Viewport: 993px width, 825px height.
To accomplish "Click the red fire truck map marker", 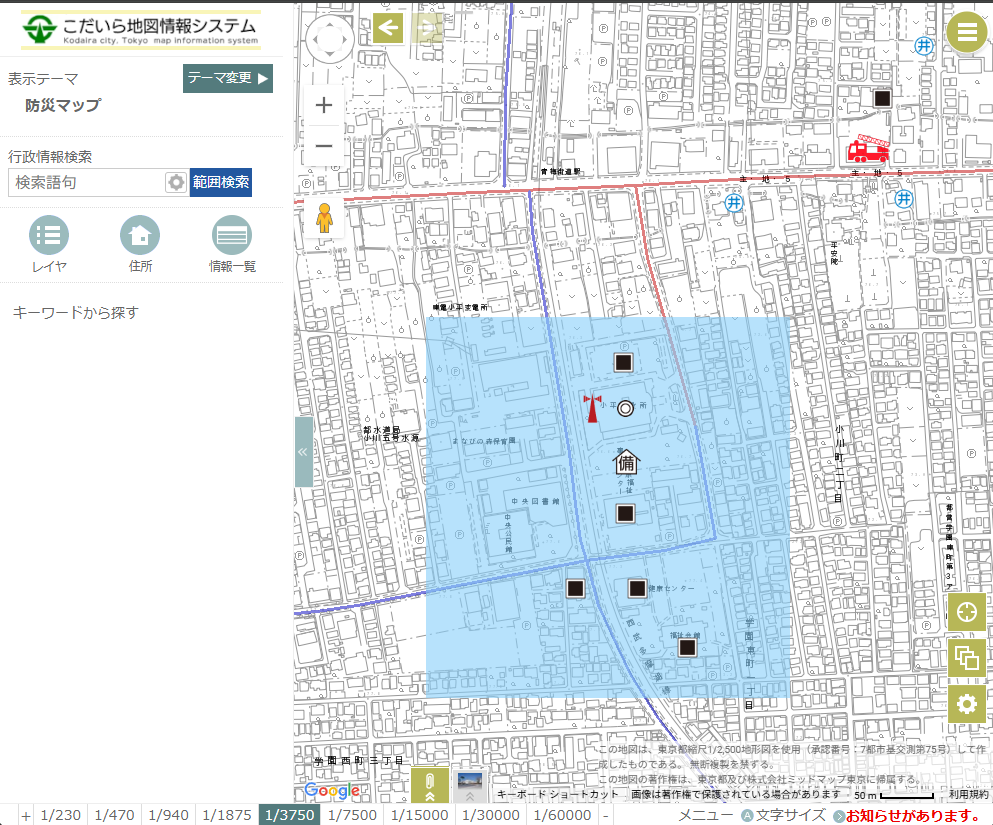I will (x=867, y=150).
